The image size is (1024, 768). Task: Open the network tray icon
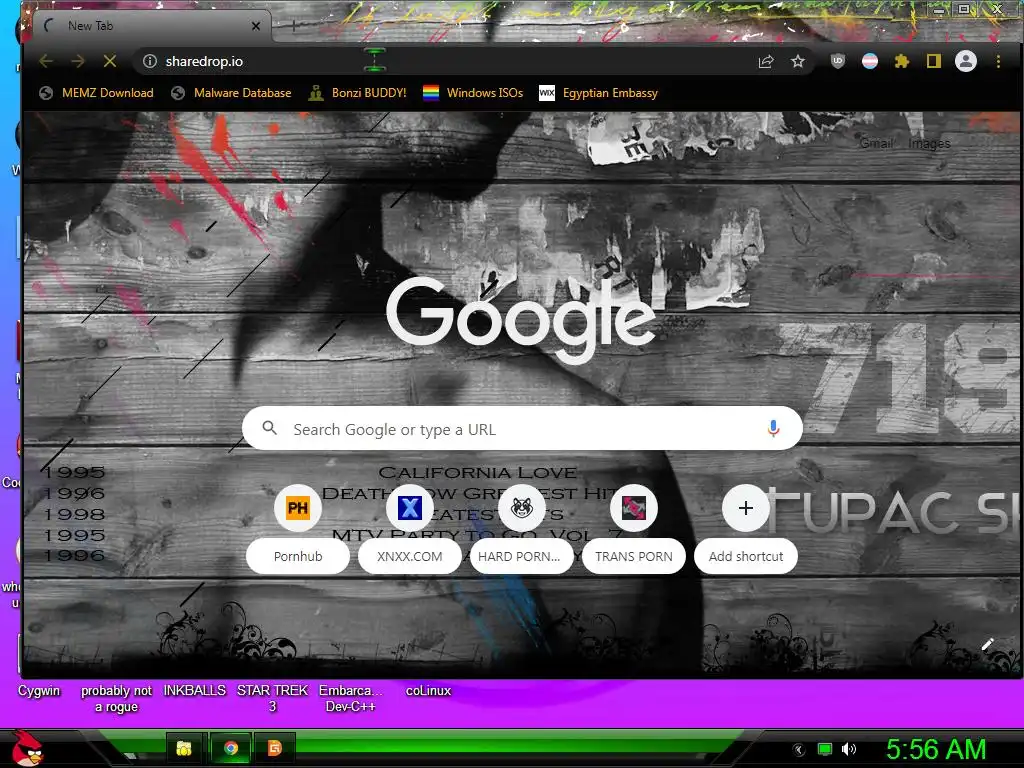(825, 750)
